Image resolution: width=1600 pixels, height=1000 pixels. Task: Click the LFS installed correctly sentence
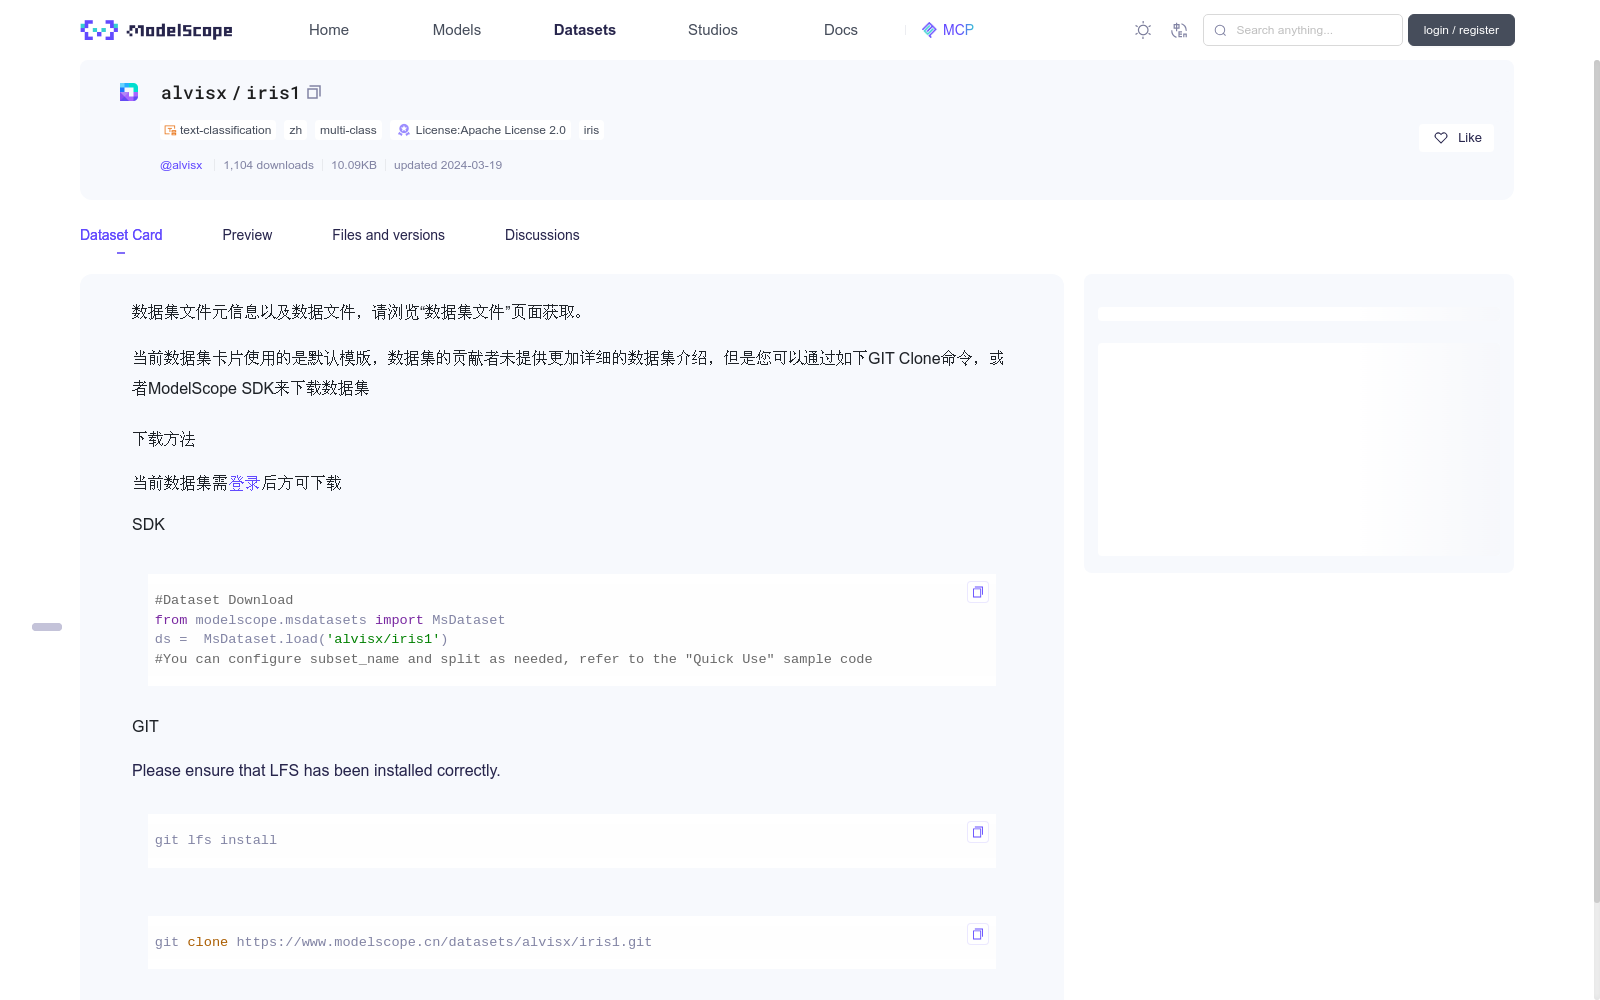coord(316,770)
